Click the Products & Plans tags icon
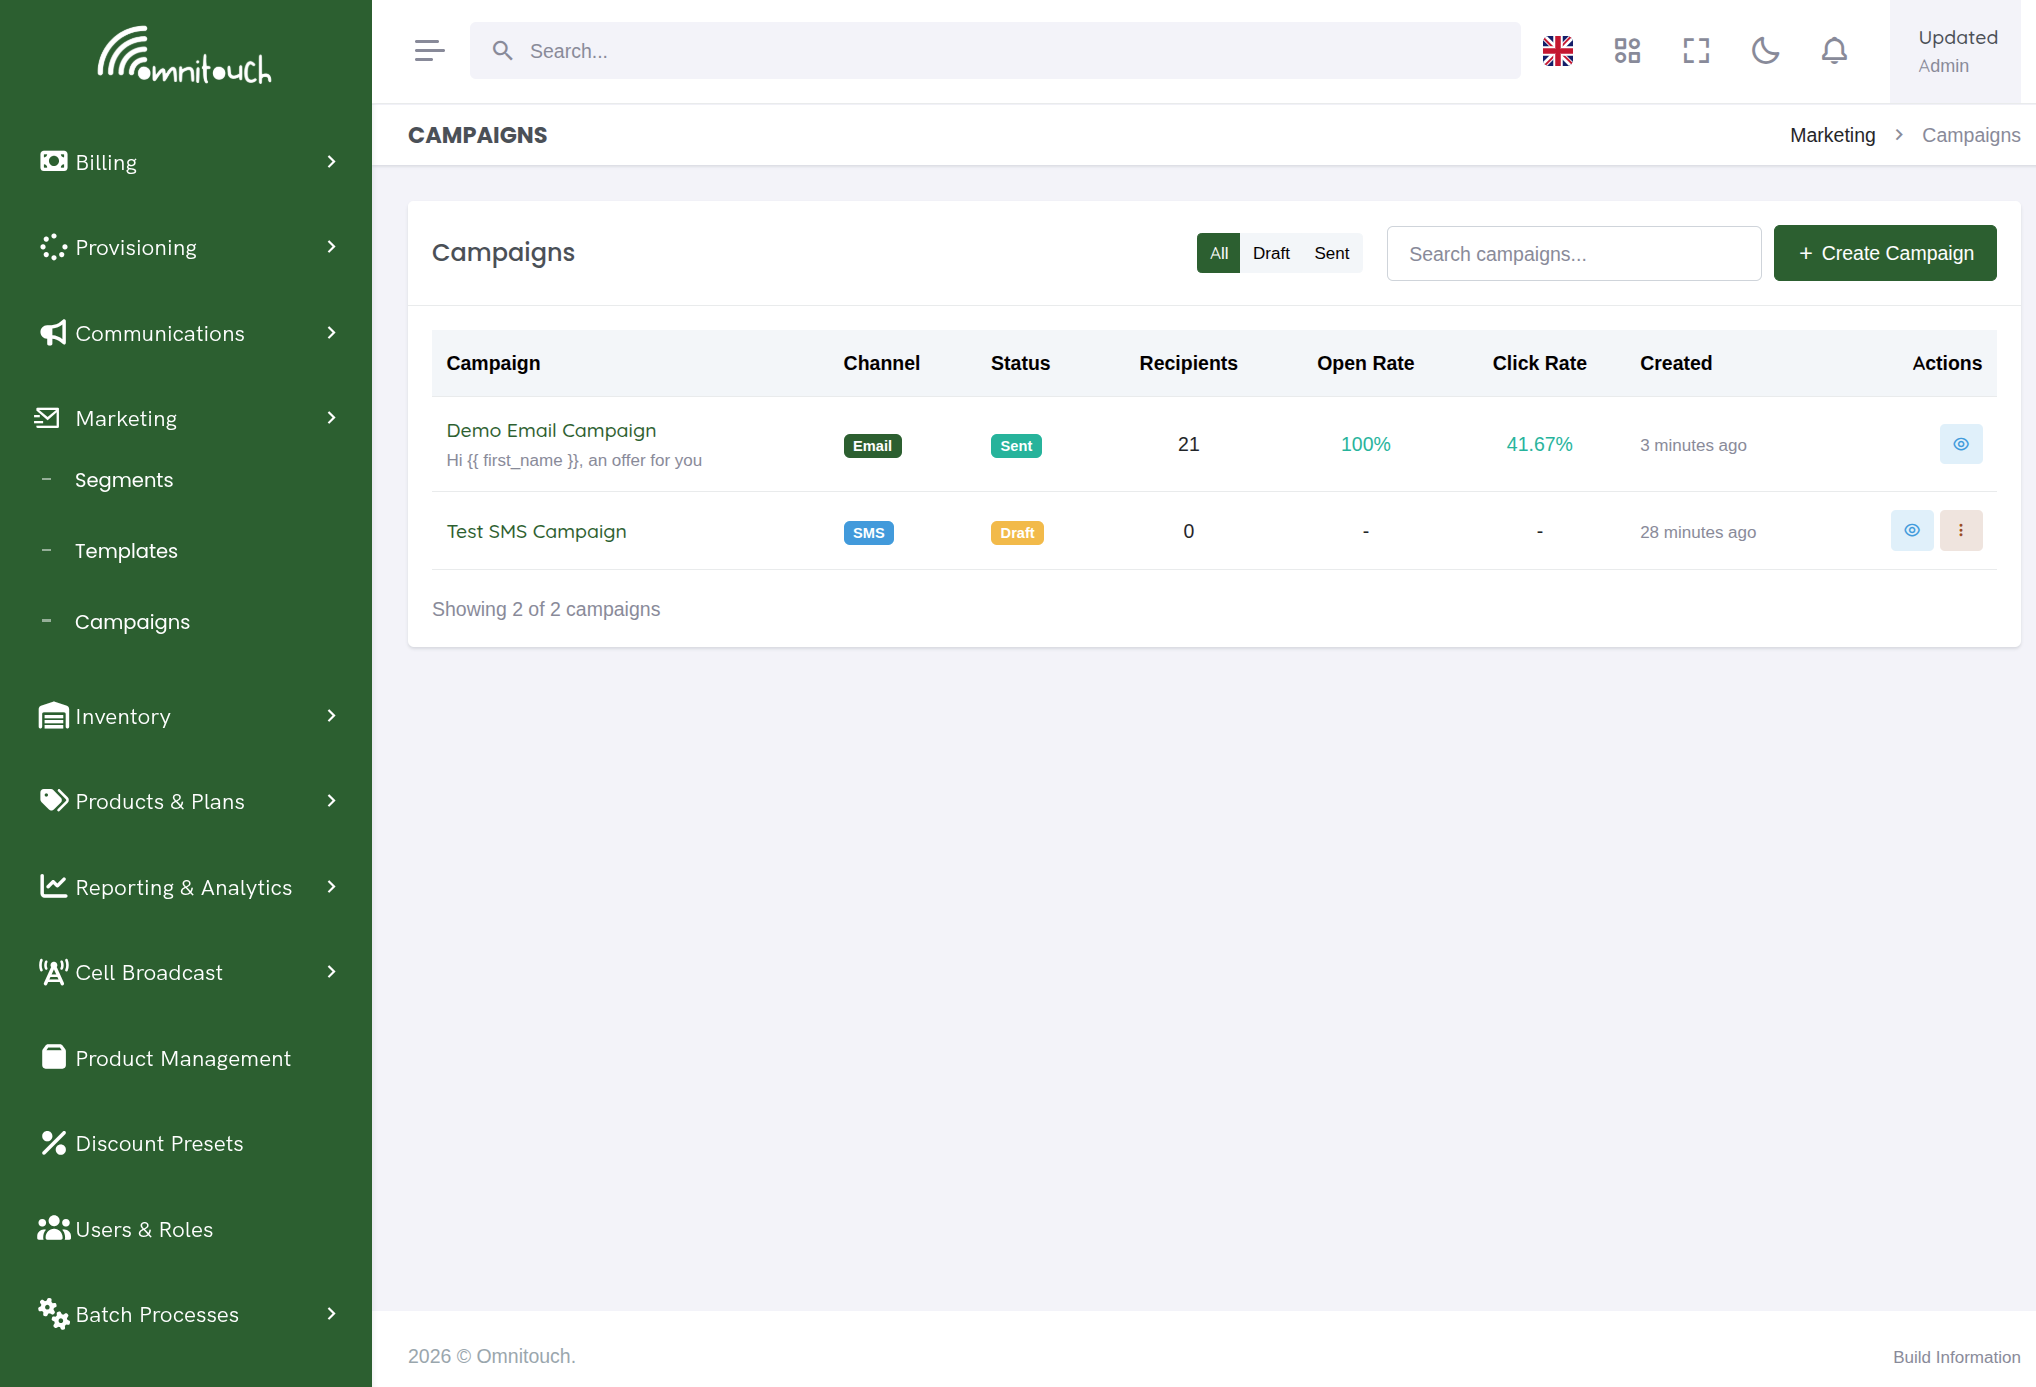 (54, 801)
